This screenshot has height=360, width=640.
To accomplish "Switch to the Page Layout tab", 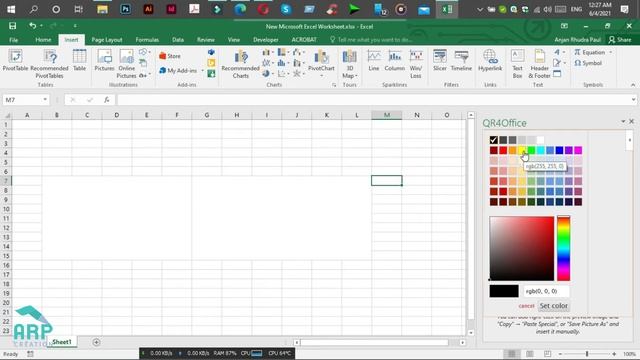I will tap(107, 40).
